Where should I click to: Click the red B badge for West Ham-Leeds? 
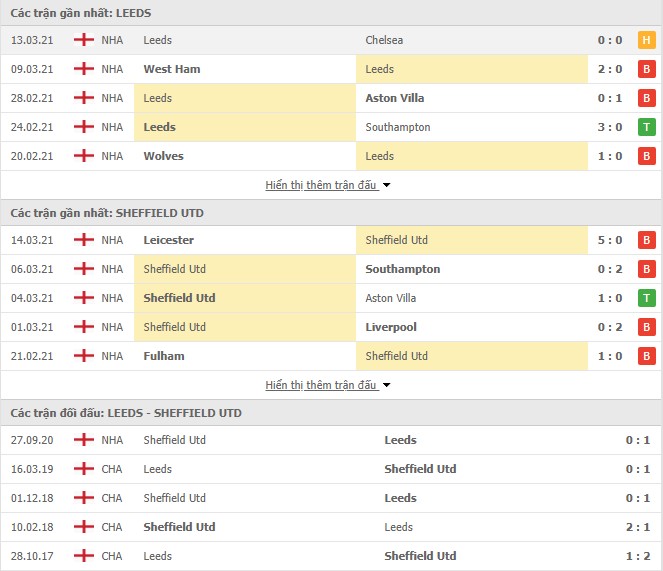click(646, 69)
